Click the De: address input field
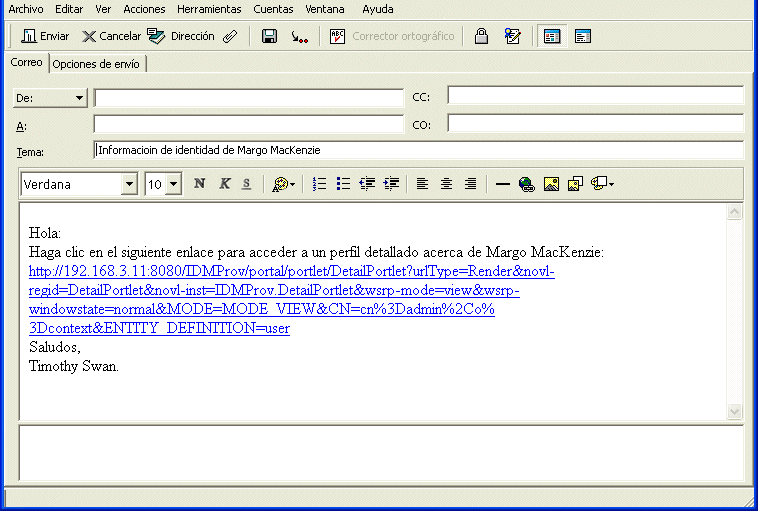Image resolution: width=758 pixels, height=511 pixels. pos(248,98)
